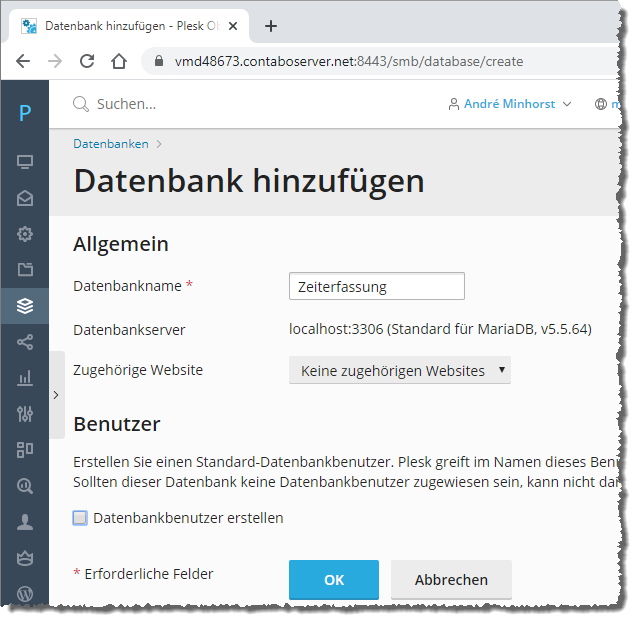Open the Zugehörige Website dropdown
This screenshot has height=625, width=638.
click(400, 370)
